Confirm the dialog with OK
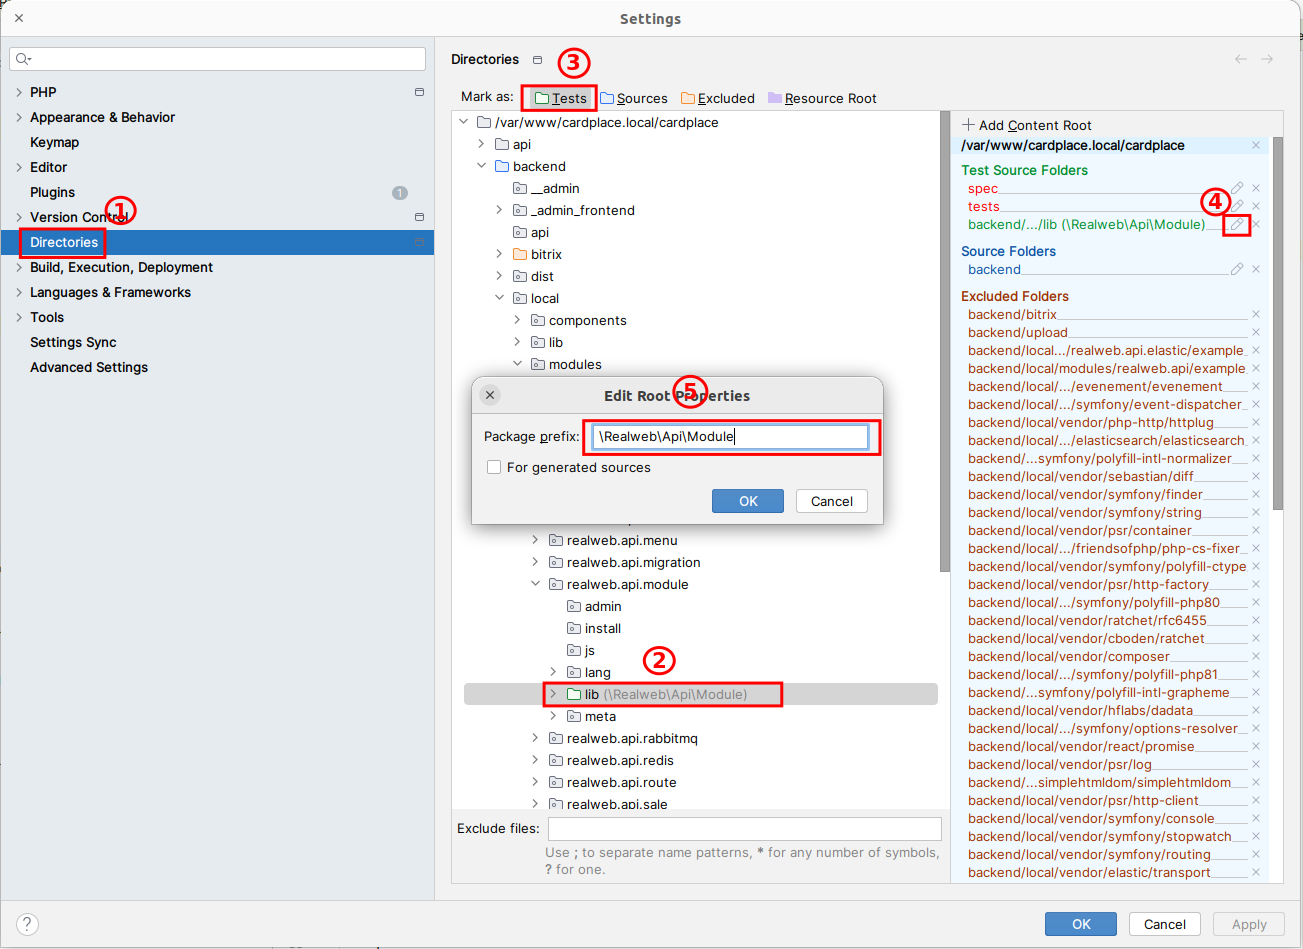 tap(747, 501)
